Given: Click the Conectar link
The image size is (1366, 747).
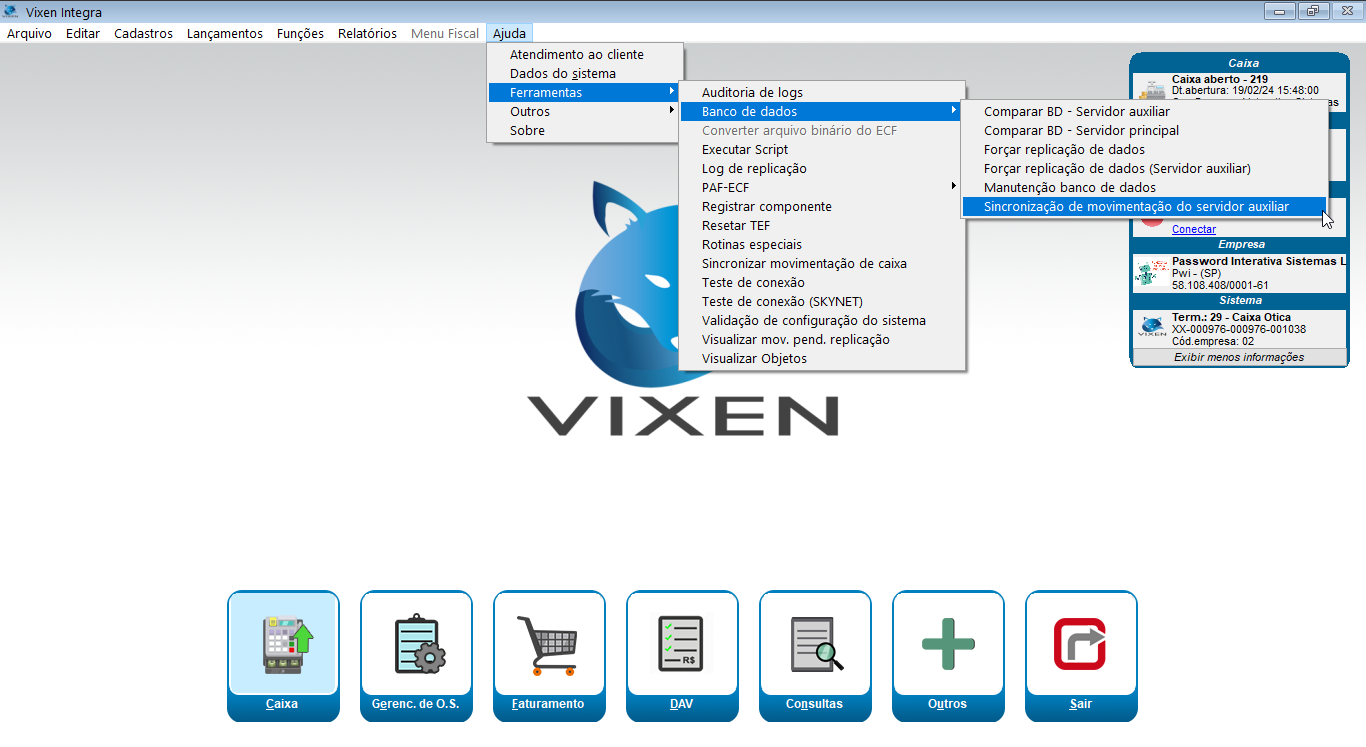Looking at the screenshot, I should pyautogui.click(x=1193, y=229).
